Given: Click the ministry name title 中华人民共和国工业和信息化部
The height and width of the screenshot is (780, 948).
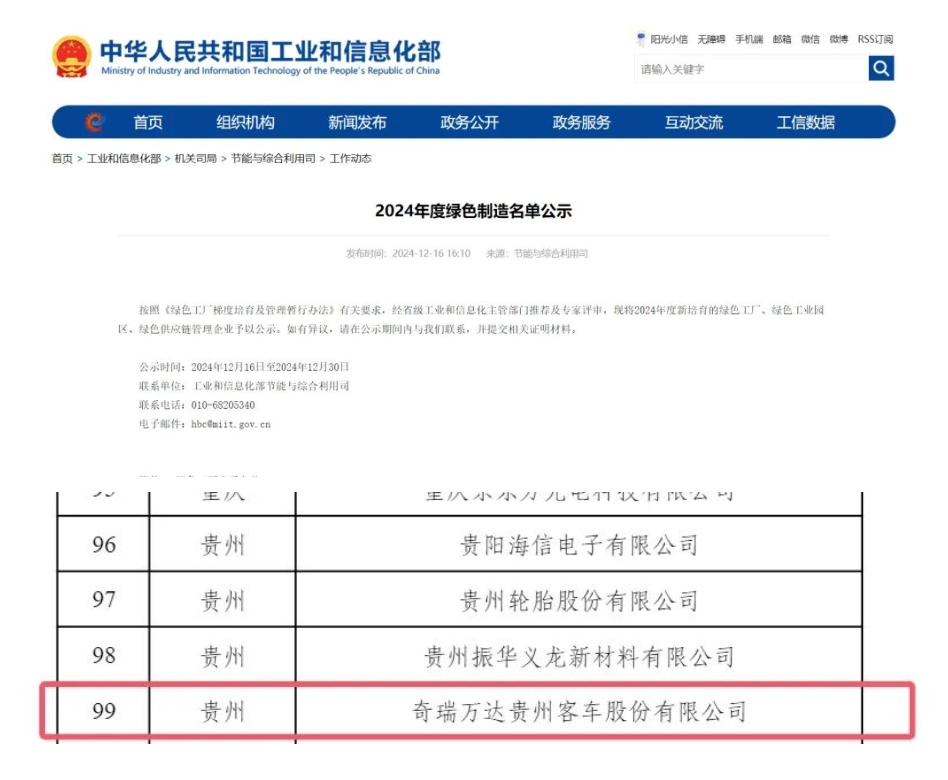Looking at the screenshot, I should (270, 51).
